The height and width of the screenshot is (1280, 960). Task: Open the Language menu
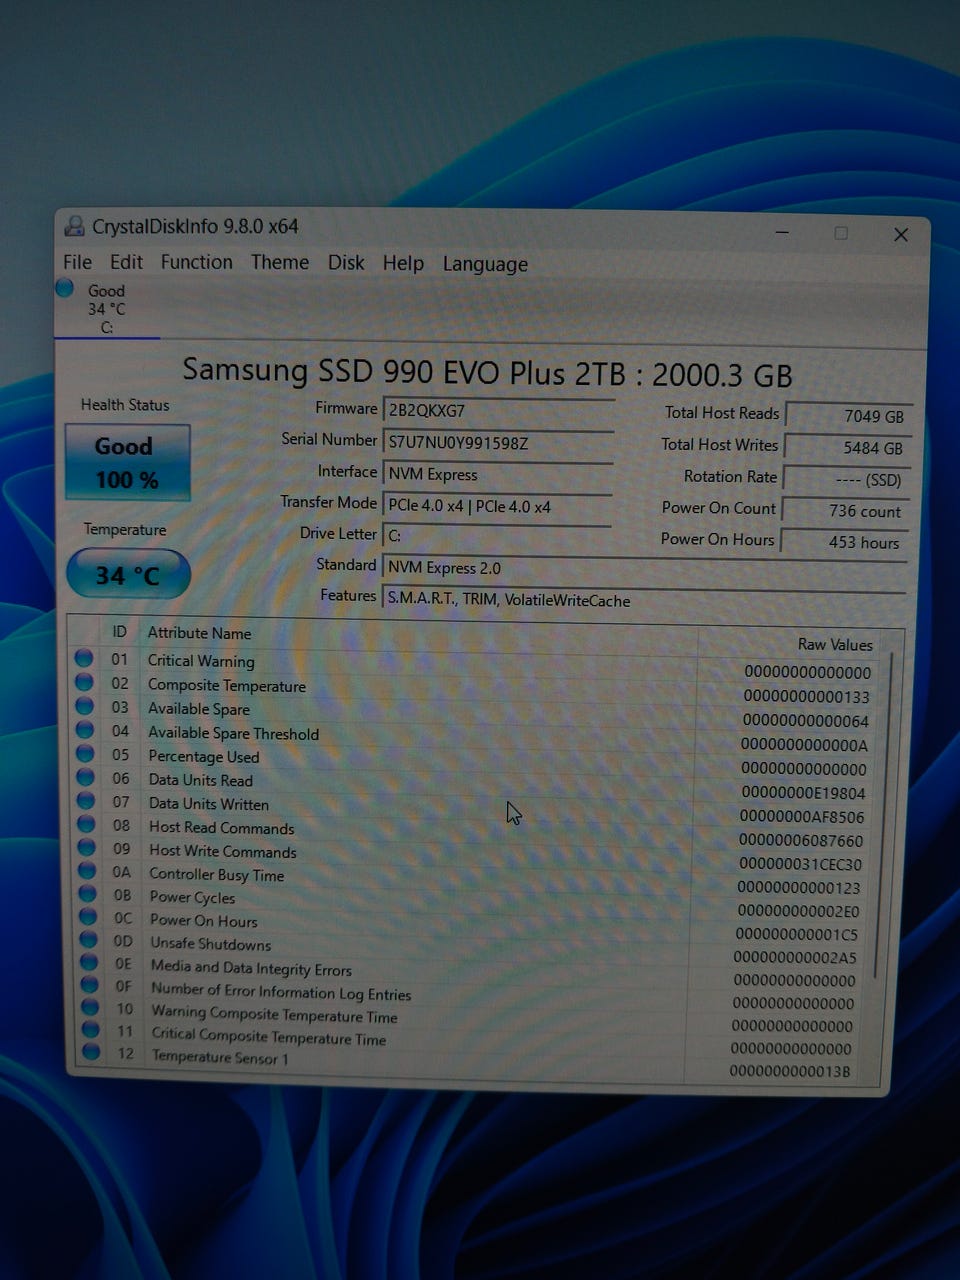coord(485,264)
